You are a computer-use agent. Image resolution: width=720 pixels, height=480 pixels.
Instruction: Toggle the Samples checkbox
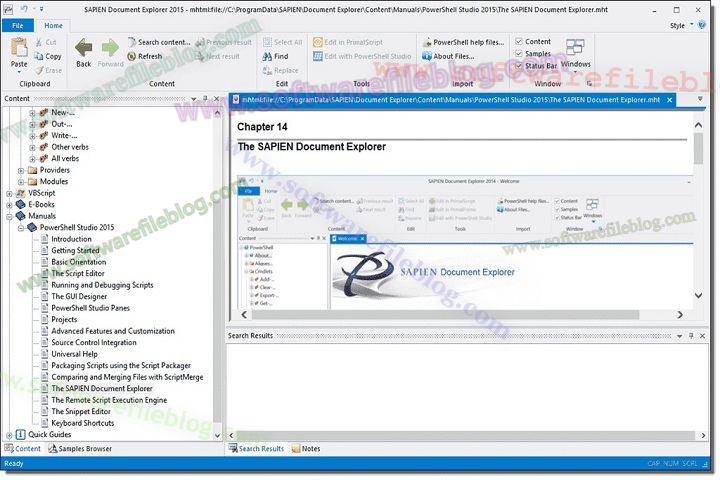click(x=518, y=54)
